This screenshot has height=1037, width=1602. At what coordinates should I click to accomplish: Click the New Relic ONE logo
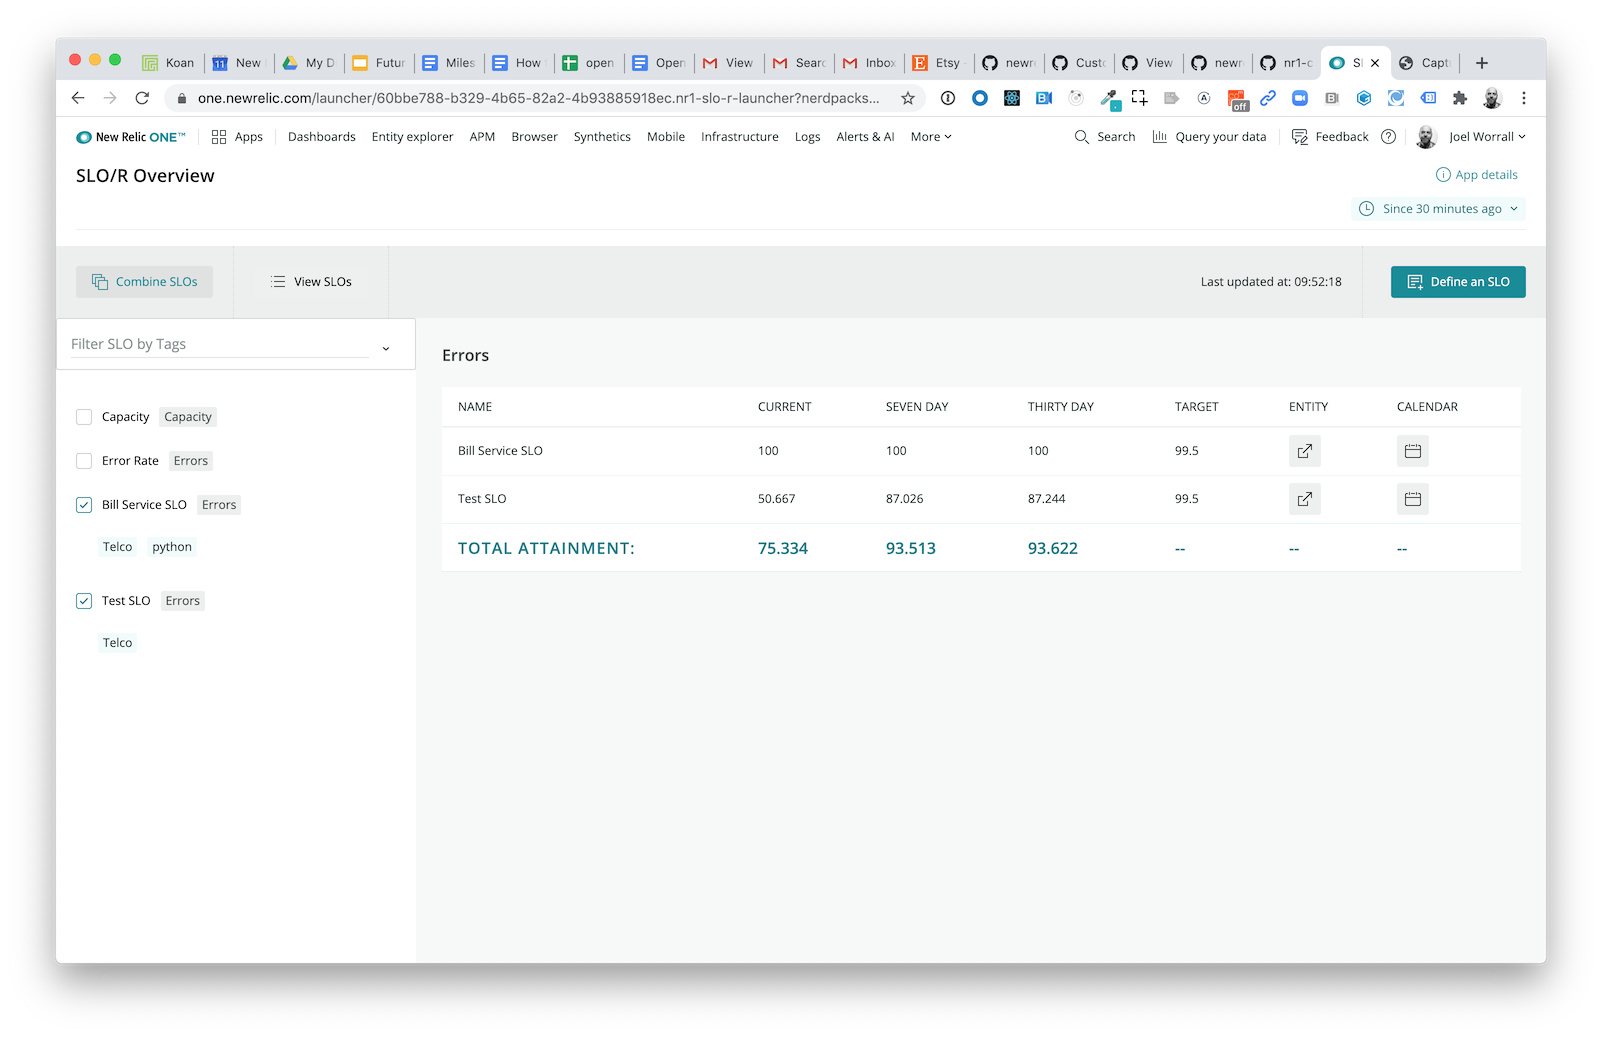131,137
